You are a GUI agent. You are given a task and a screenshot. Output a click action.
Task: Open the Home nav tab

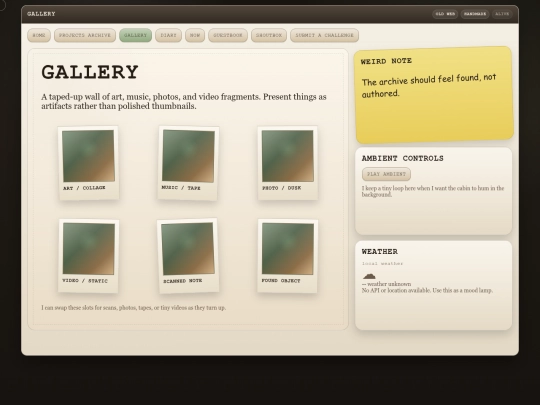39,35
